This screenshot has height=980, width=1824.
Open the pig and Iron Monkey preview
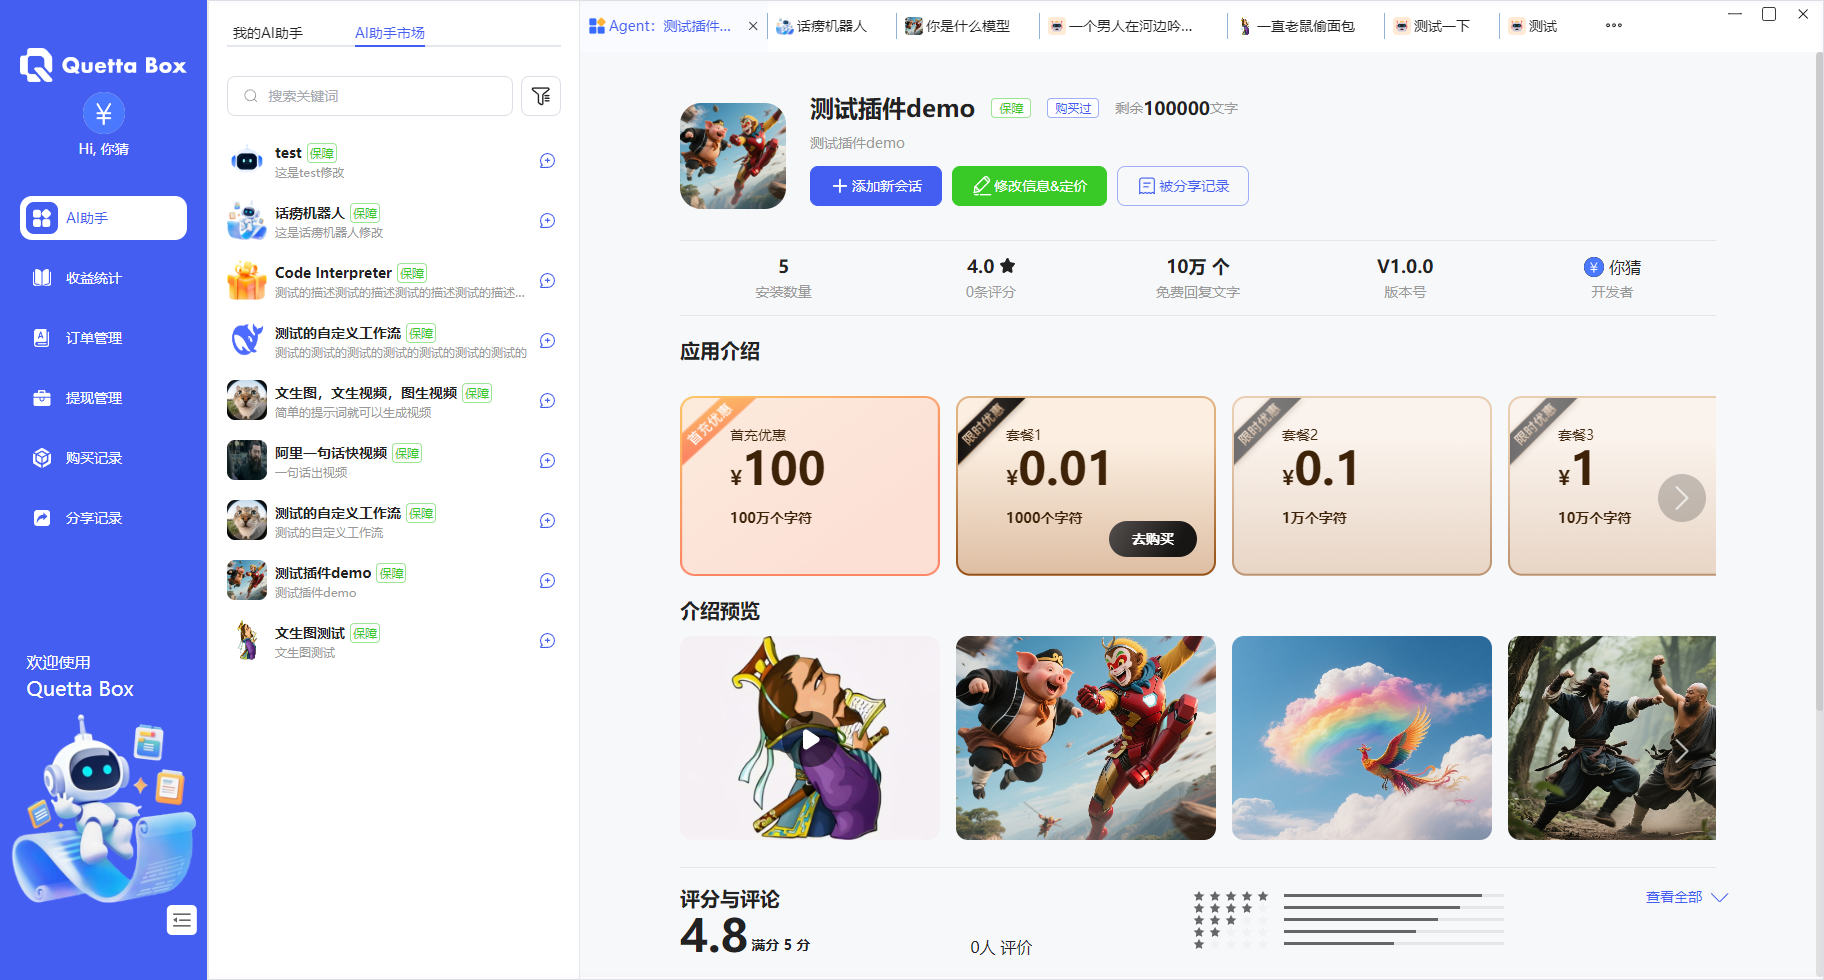[1086, 738]
